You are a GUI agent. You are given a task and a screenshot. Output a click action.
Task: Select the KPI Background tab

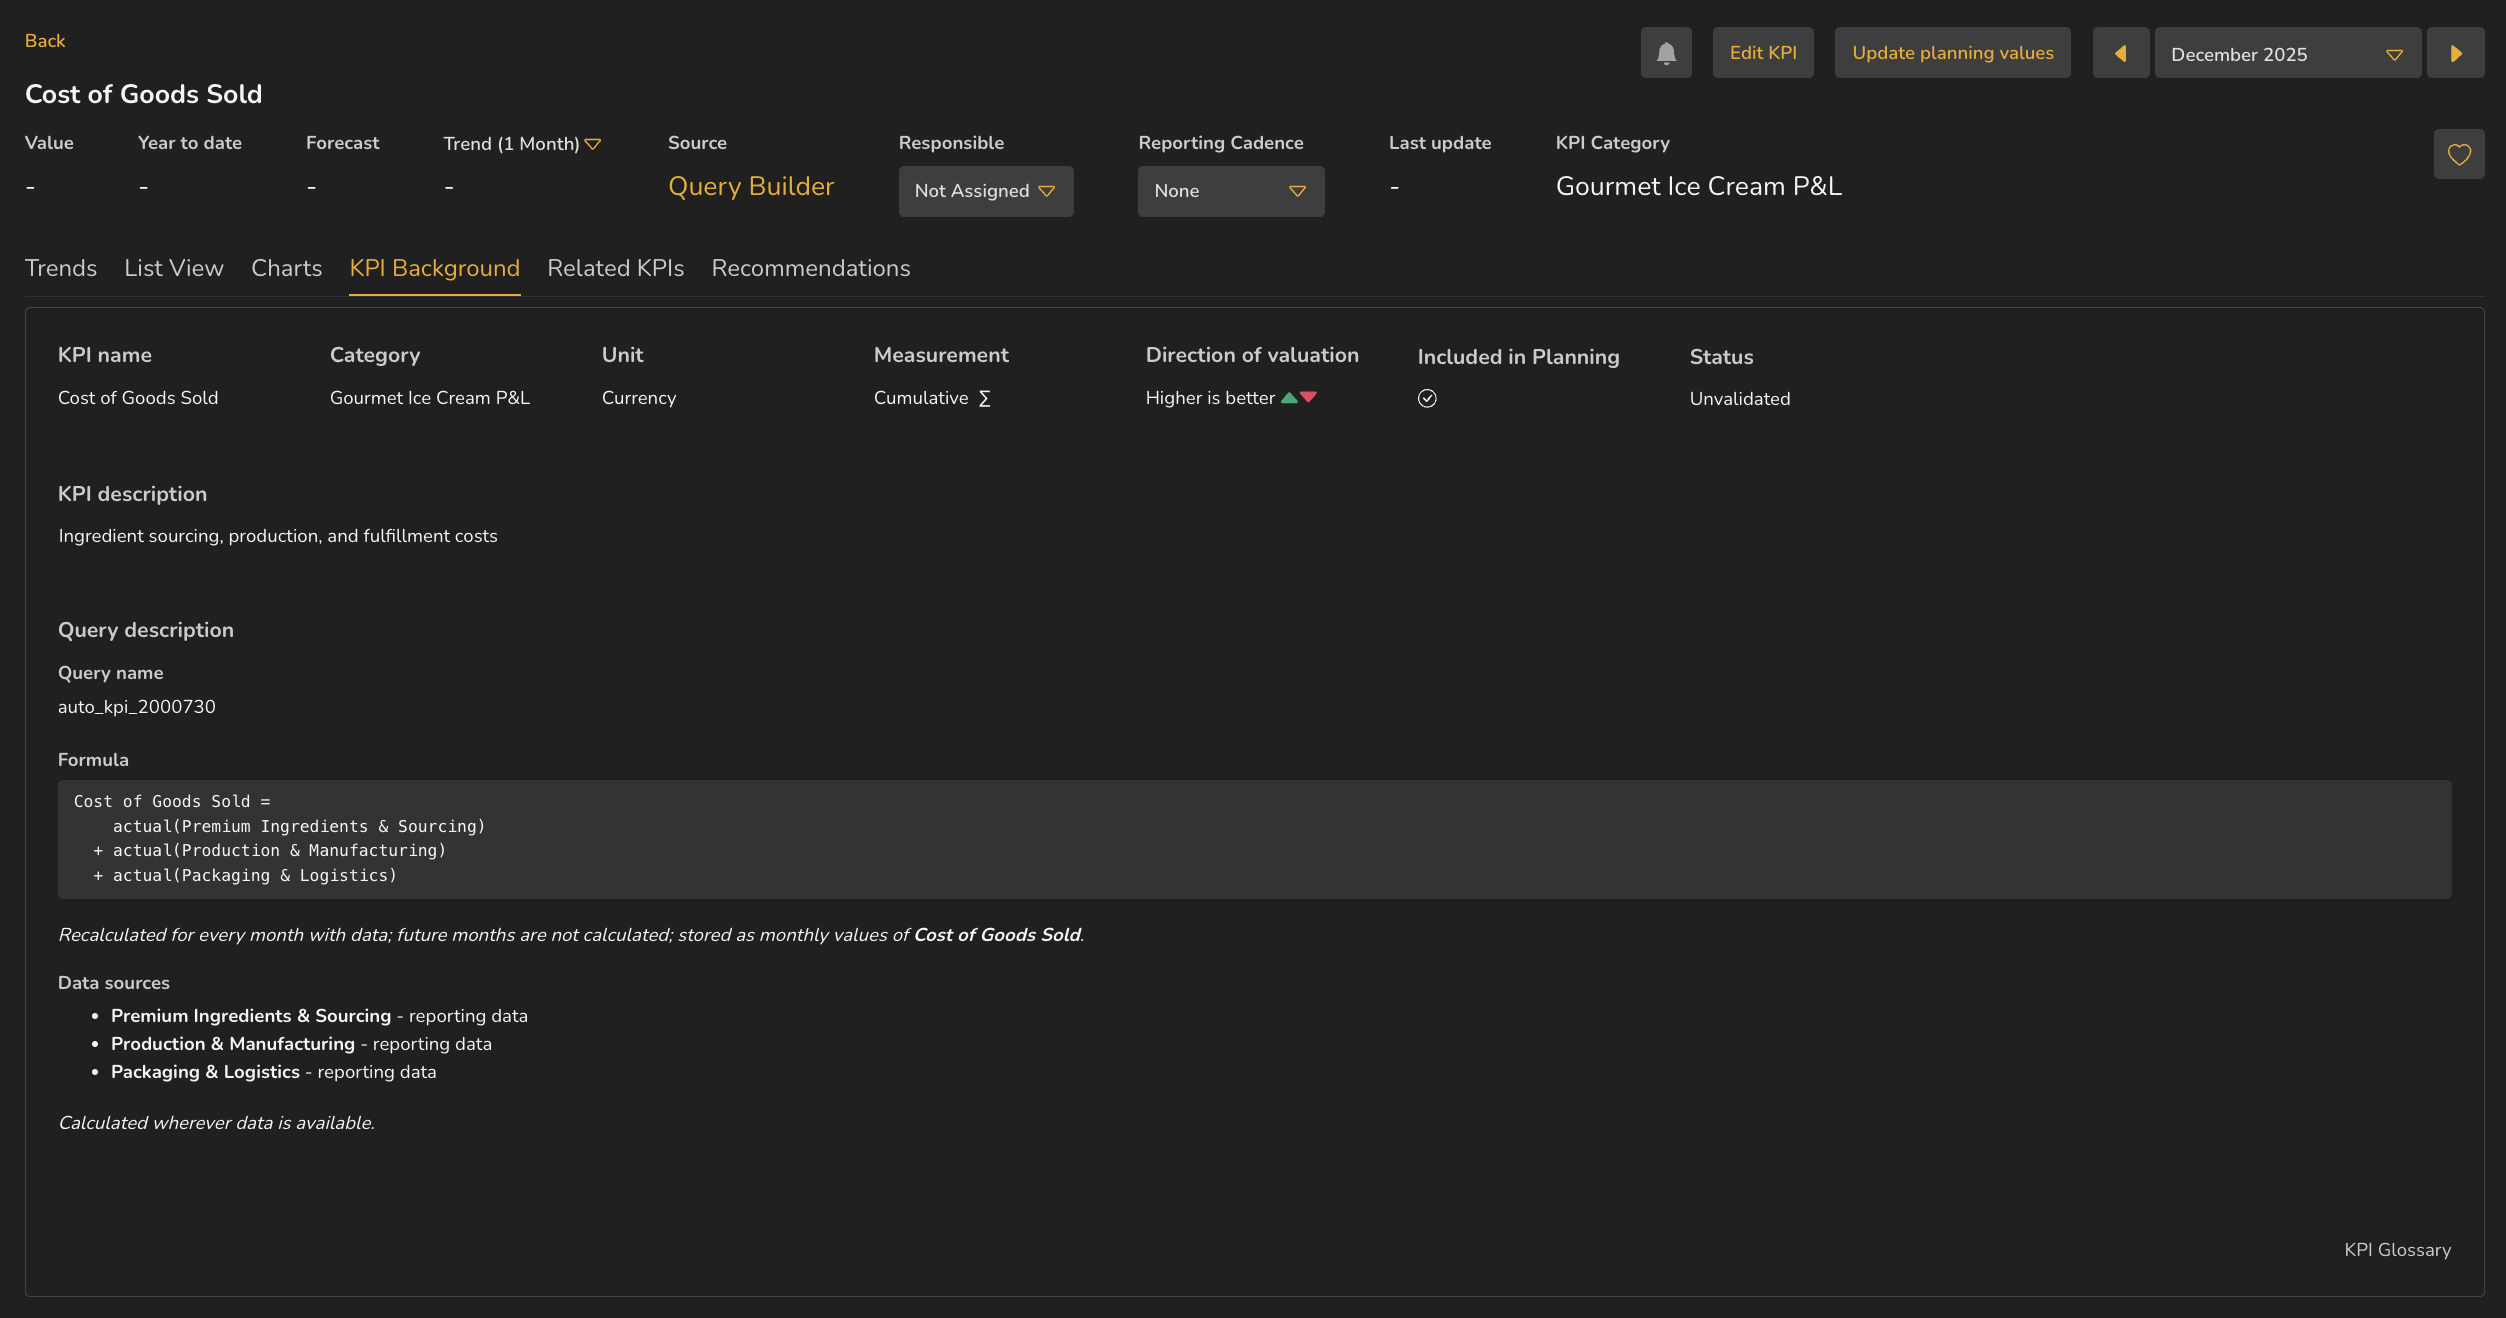435,268
